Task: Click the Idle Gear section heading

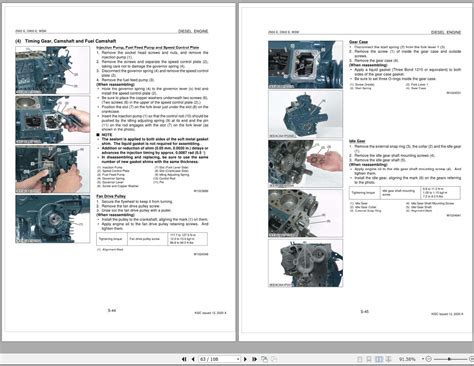Action: [x=357, y=141]
